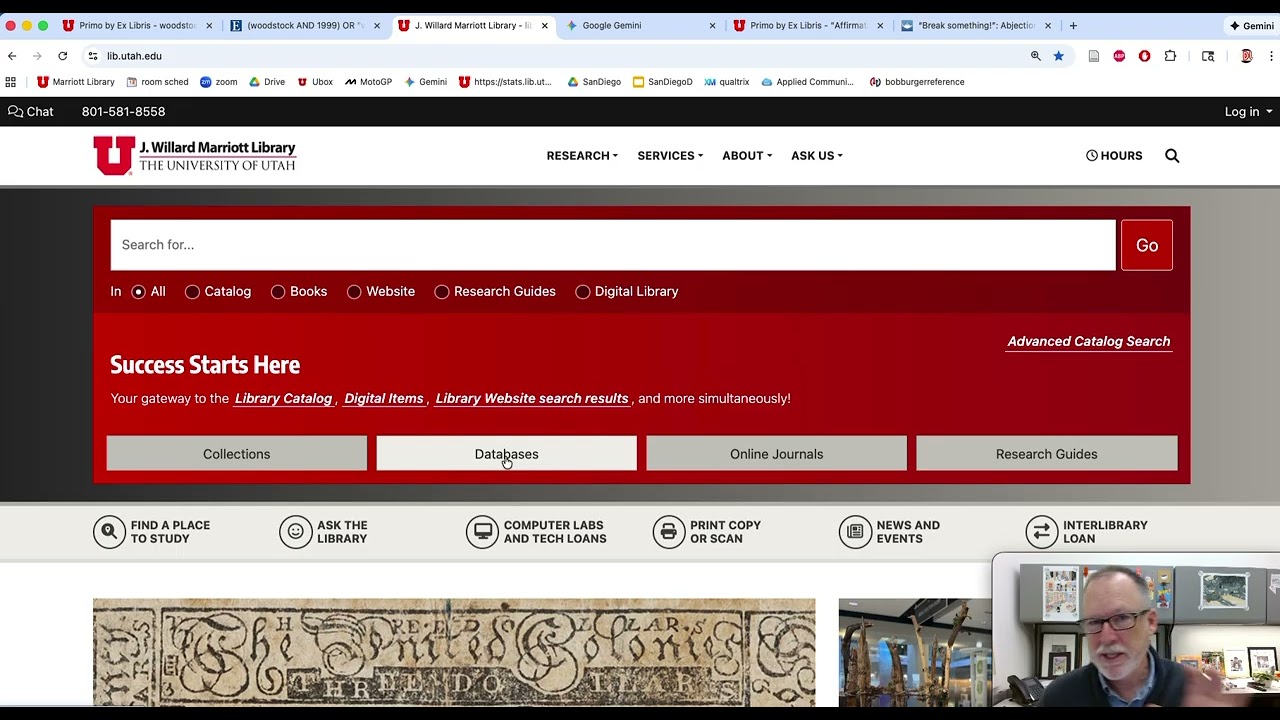This screenshot has height=720, width=1280.
Task: Open the zoom bookmark
Action: [218, 82]
